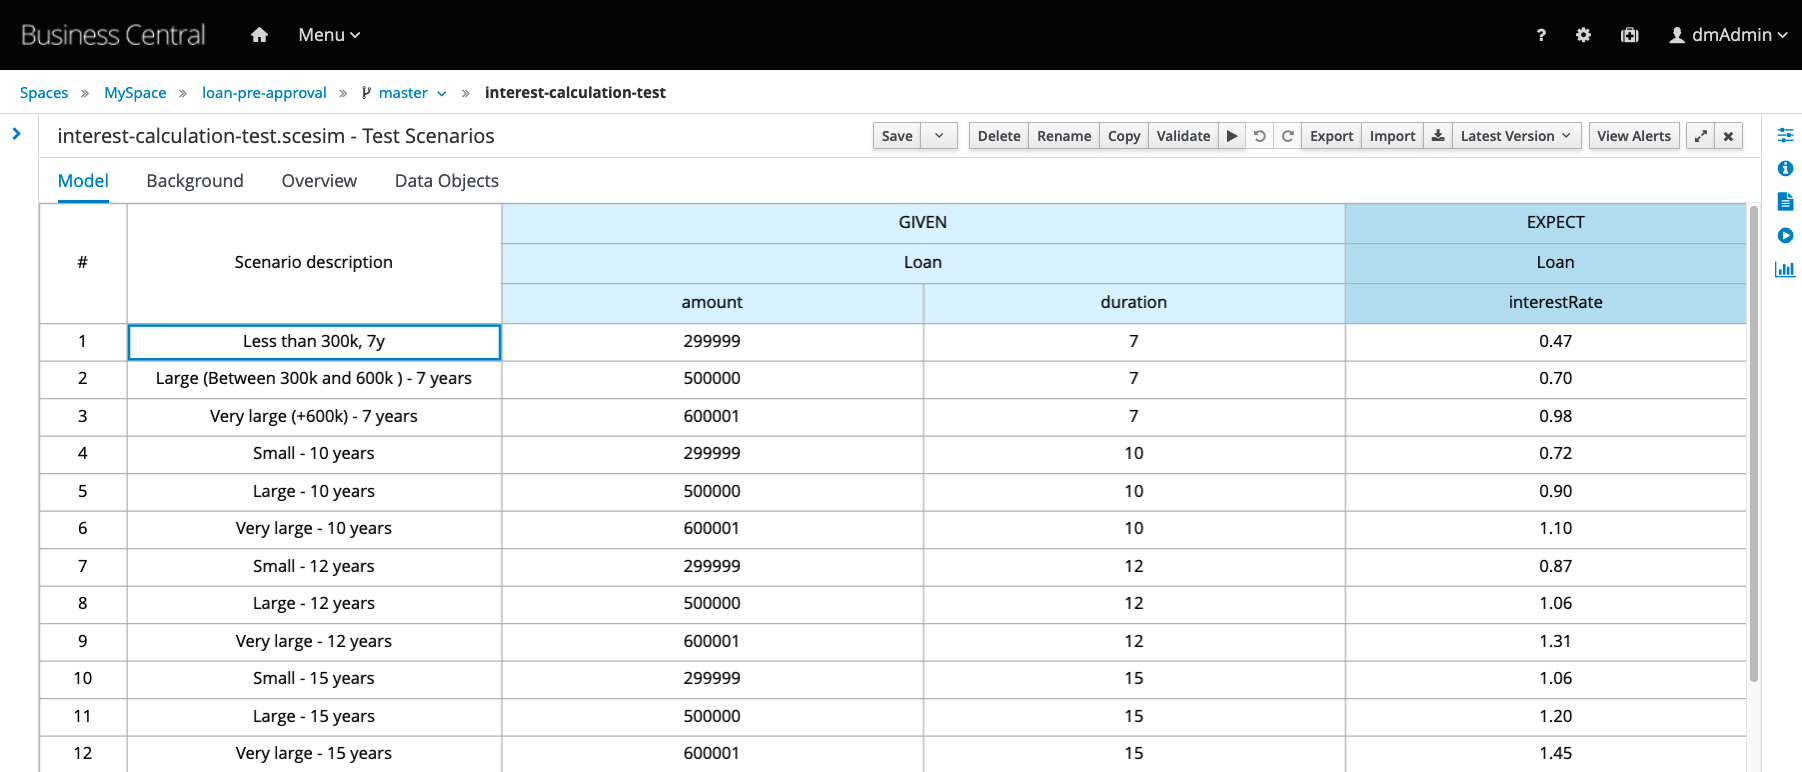This screenshot has height=772, width=1802.
Task: Open the Settings sliders icon in right dock
Action: coord(1785,135)
